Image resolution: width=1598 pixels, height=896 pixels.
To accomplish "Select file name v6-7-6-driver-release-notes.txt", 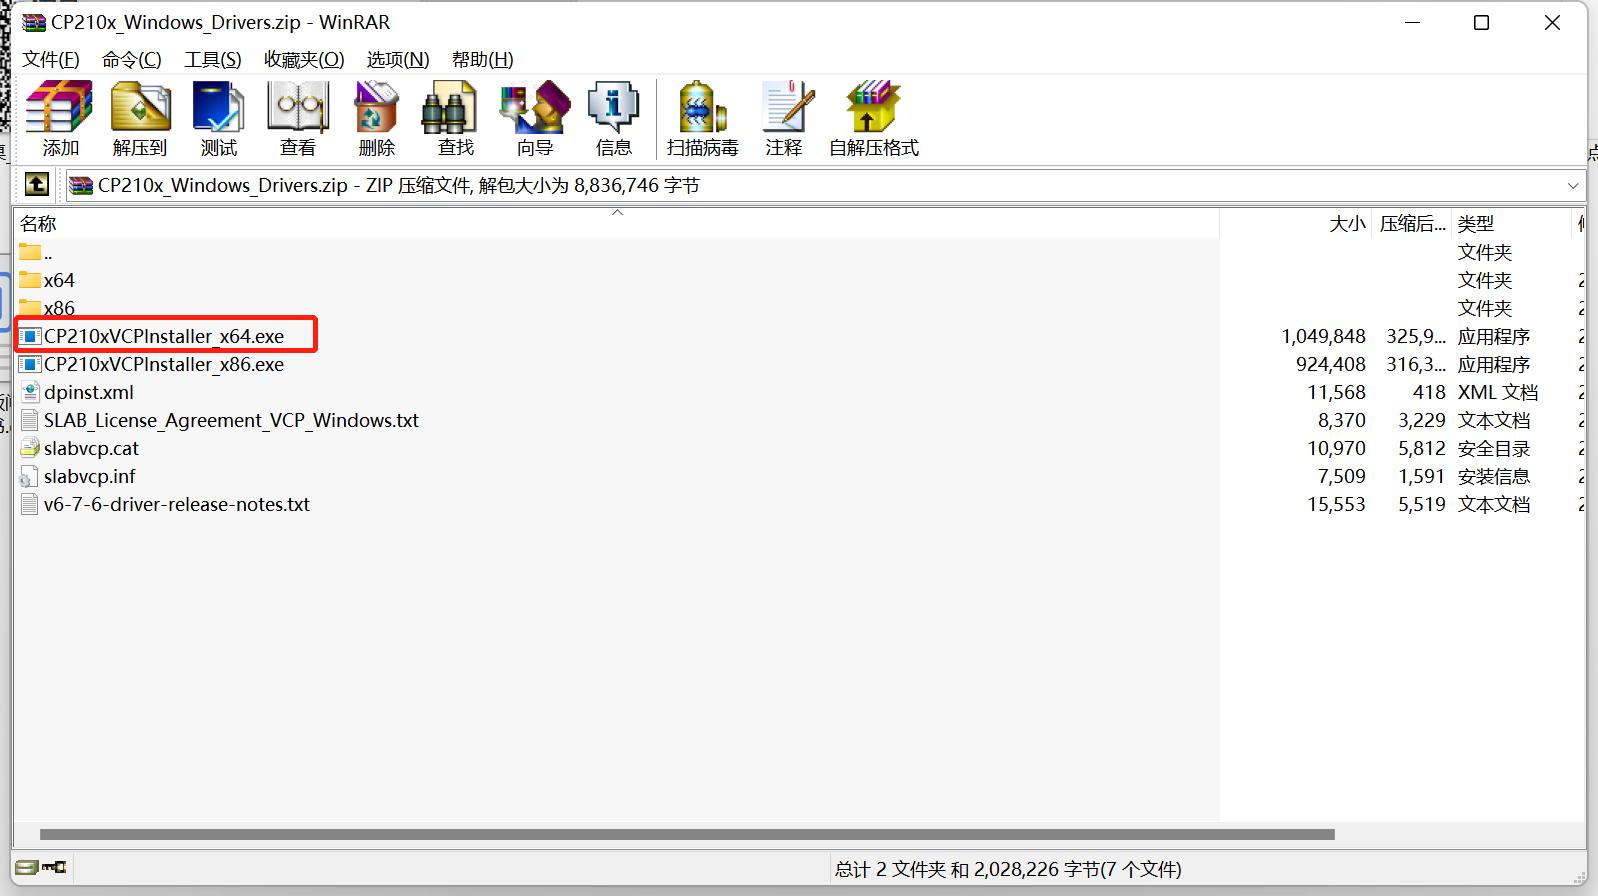I will pyautogui.click(x=177, y=504).
